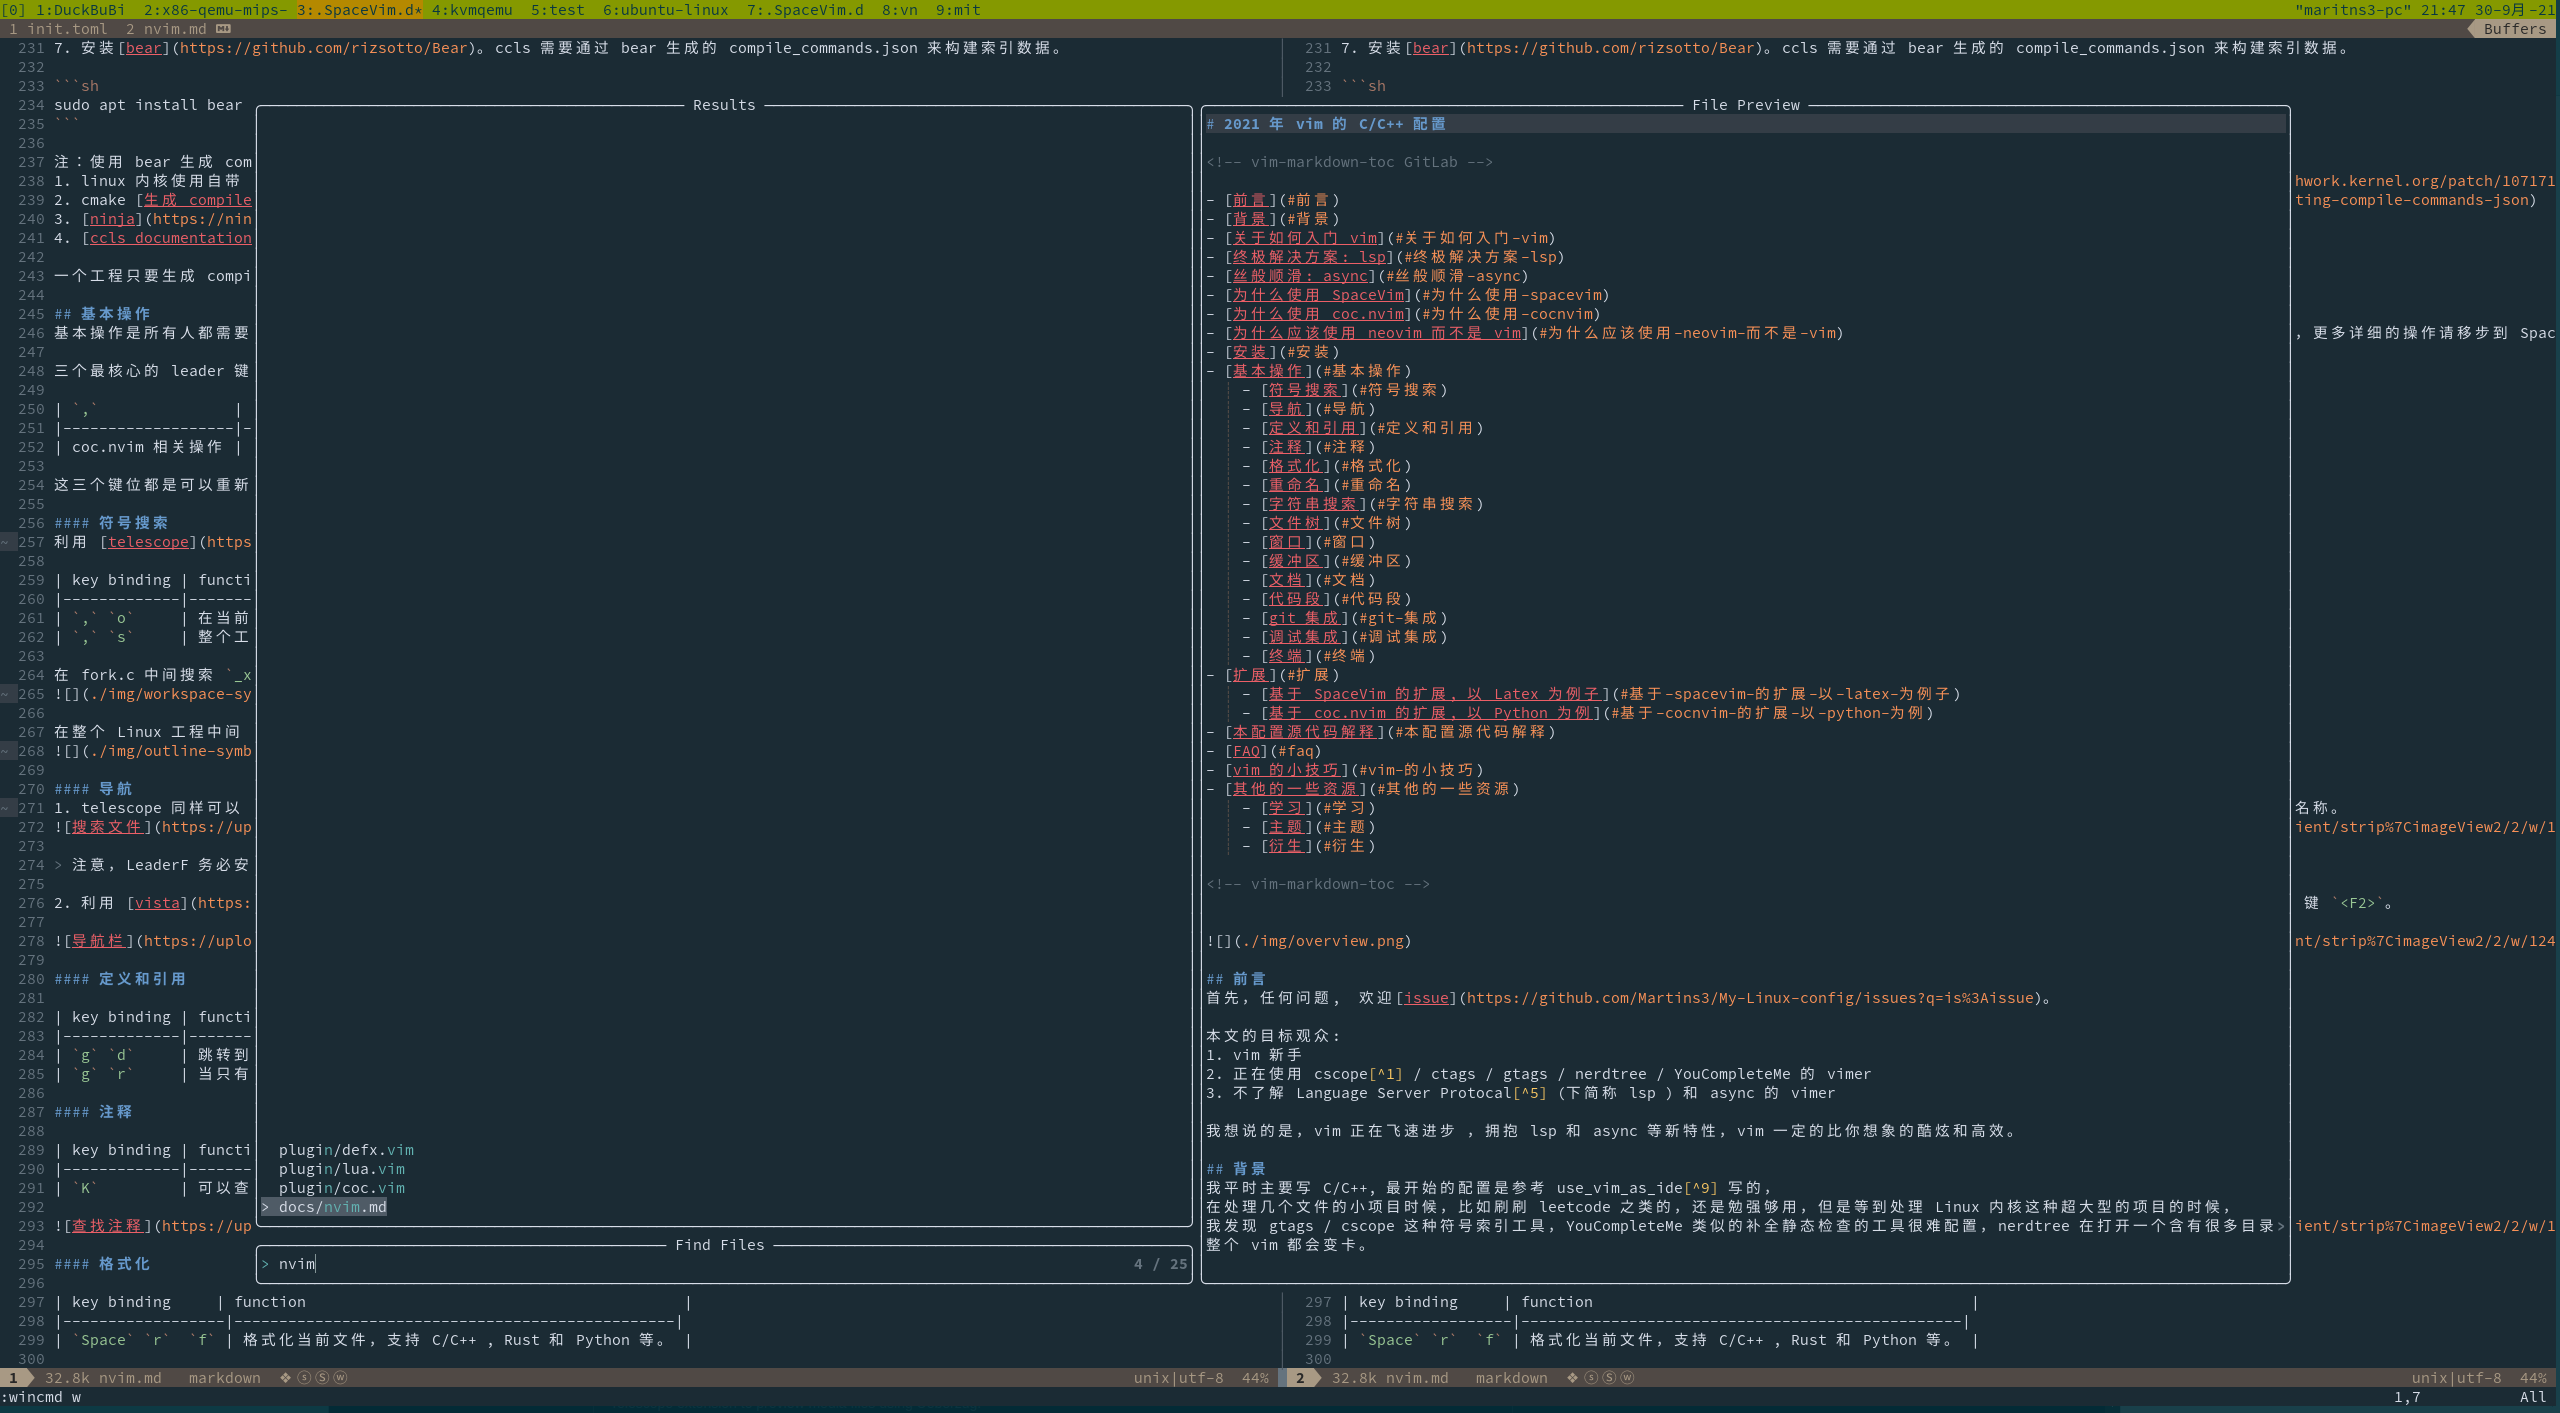This screenshot has height=1413, width=2560.
Task: Click the 安装 TOC link in preview
Action: [1249, 352]
